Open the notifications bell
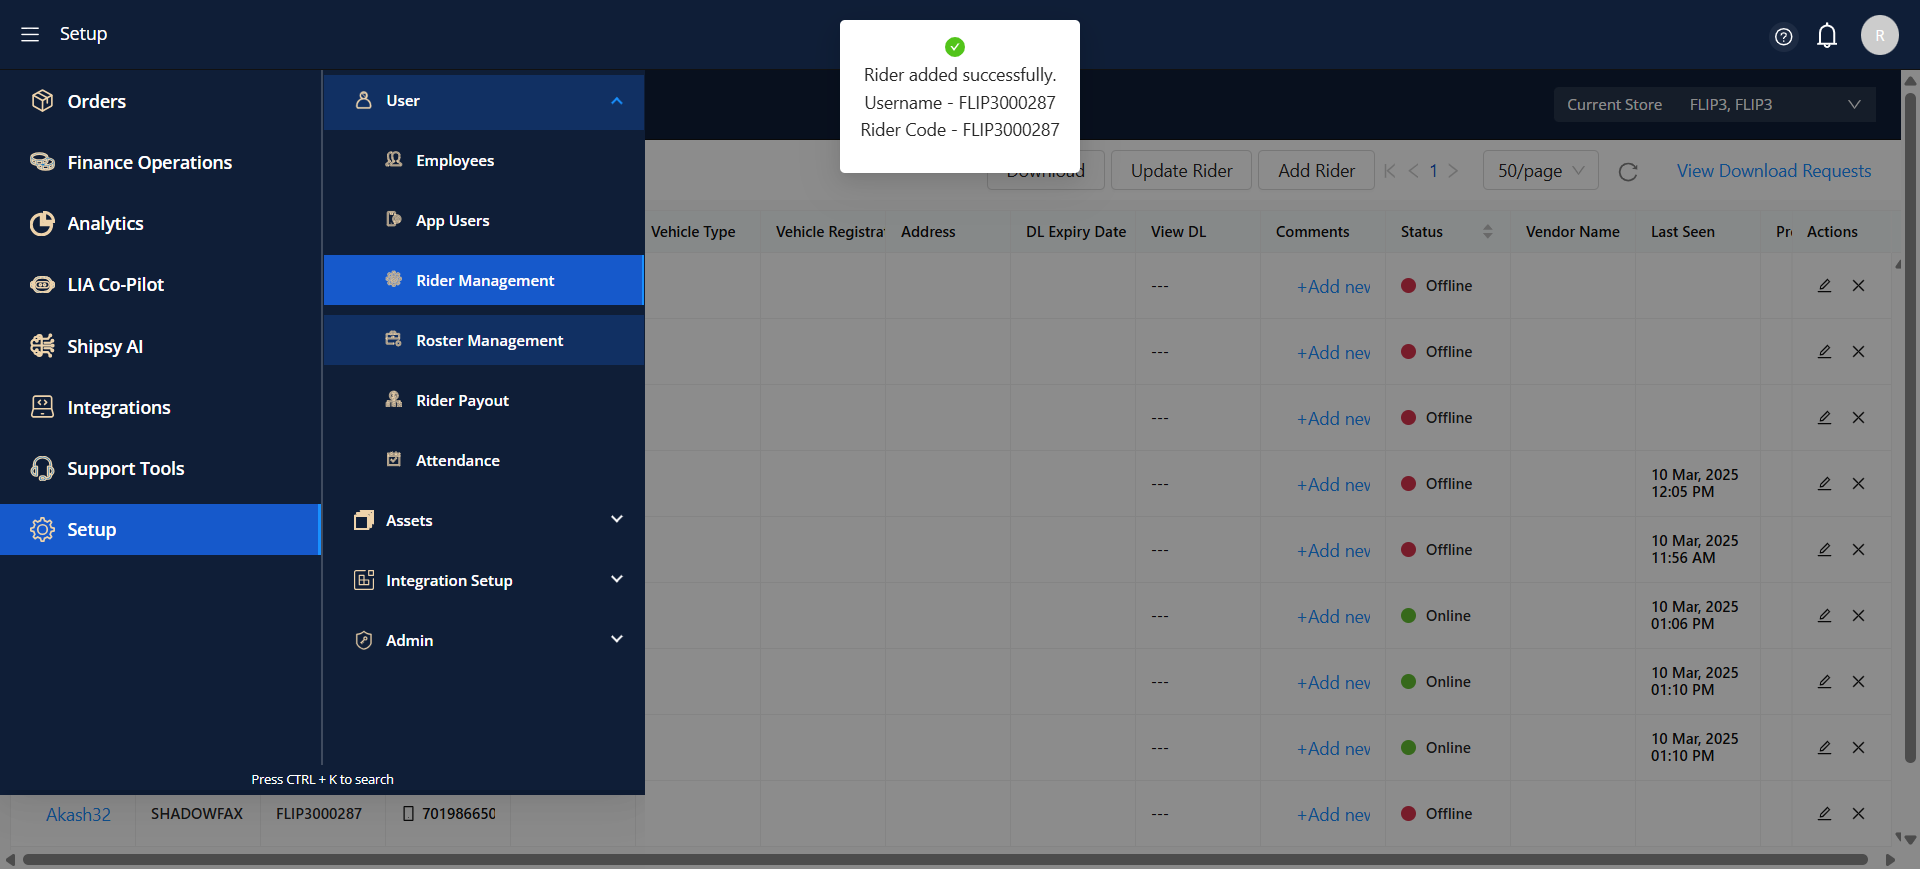The image size is (1920, 869). coord(1827,36)
